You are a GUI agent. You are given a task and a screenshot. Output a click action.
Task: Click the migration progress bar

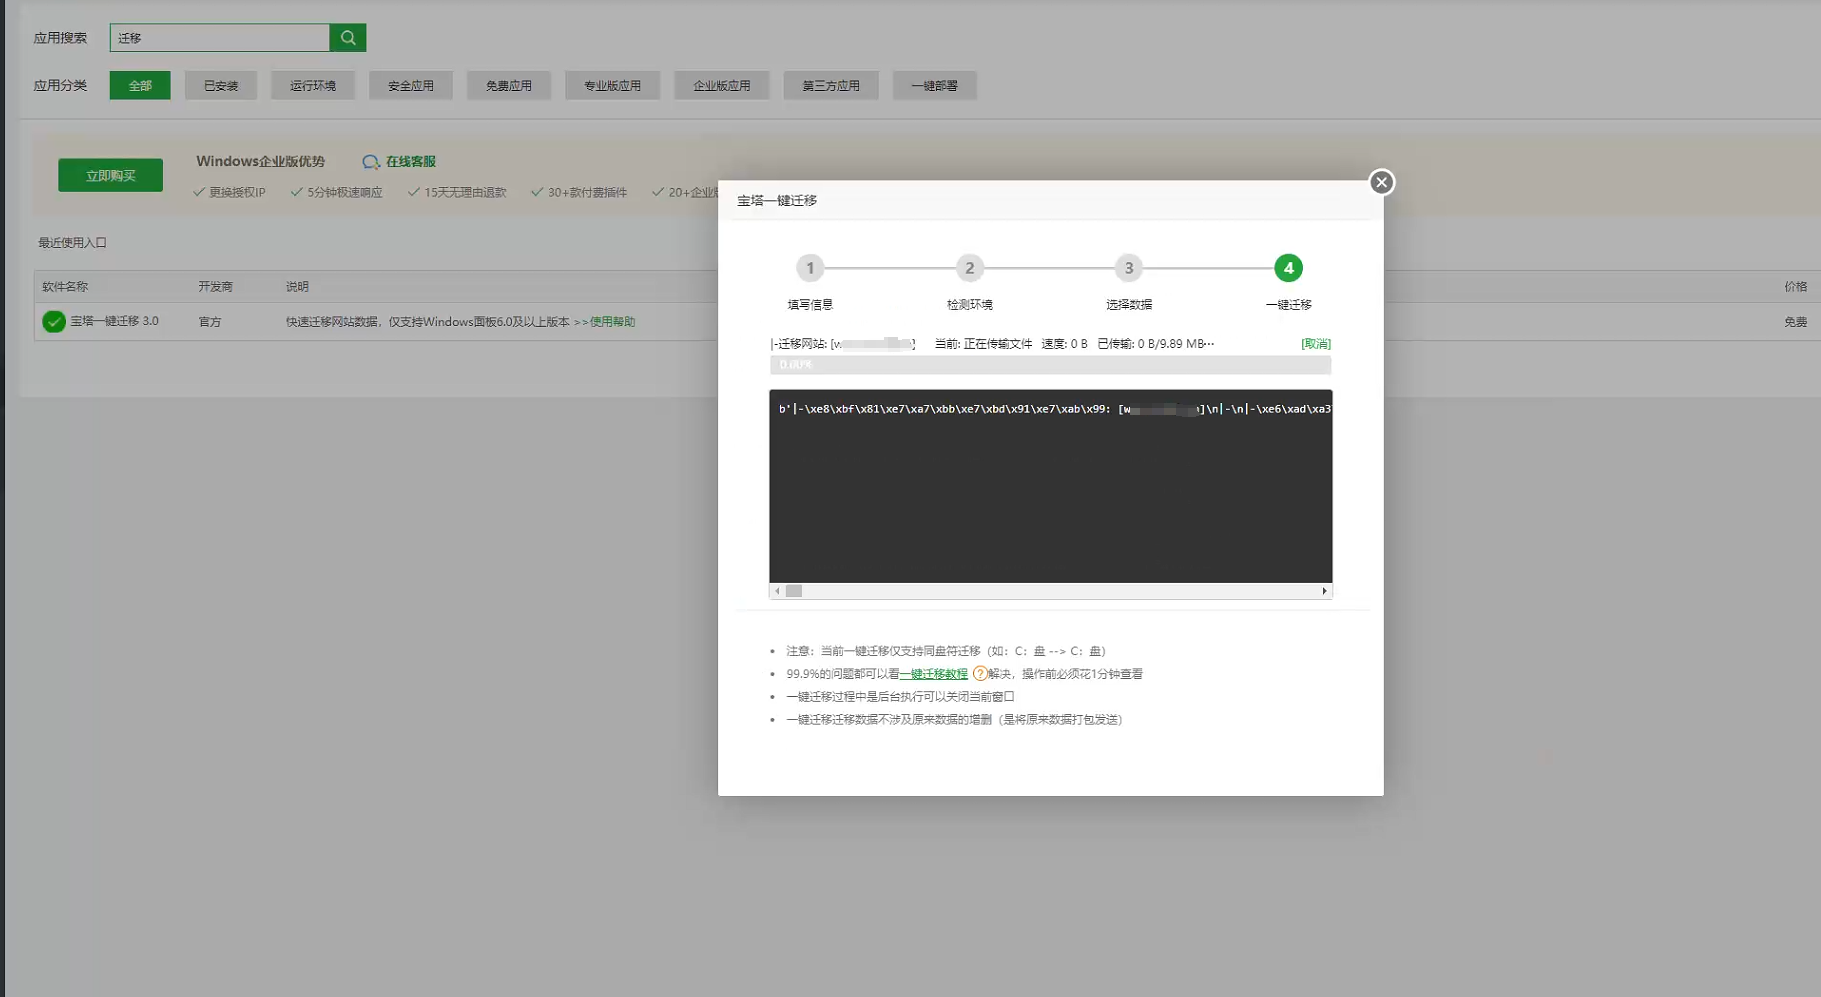pyautogui.click(x=1050, y=365)
